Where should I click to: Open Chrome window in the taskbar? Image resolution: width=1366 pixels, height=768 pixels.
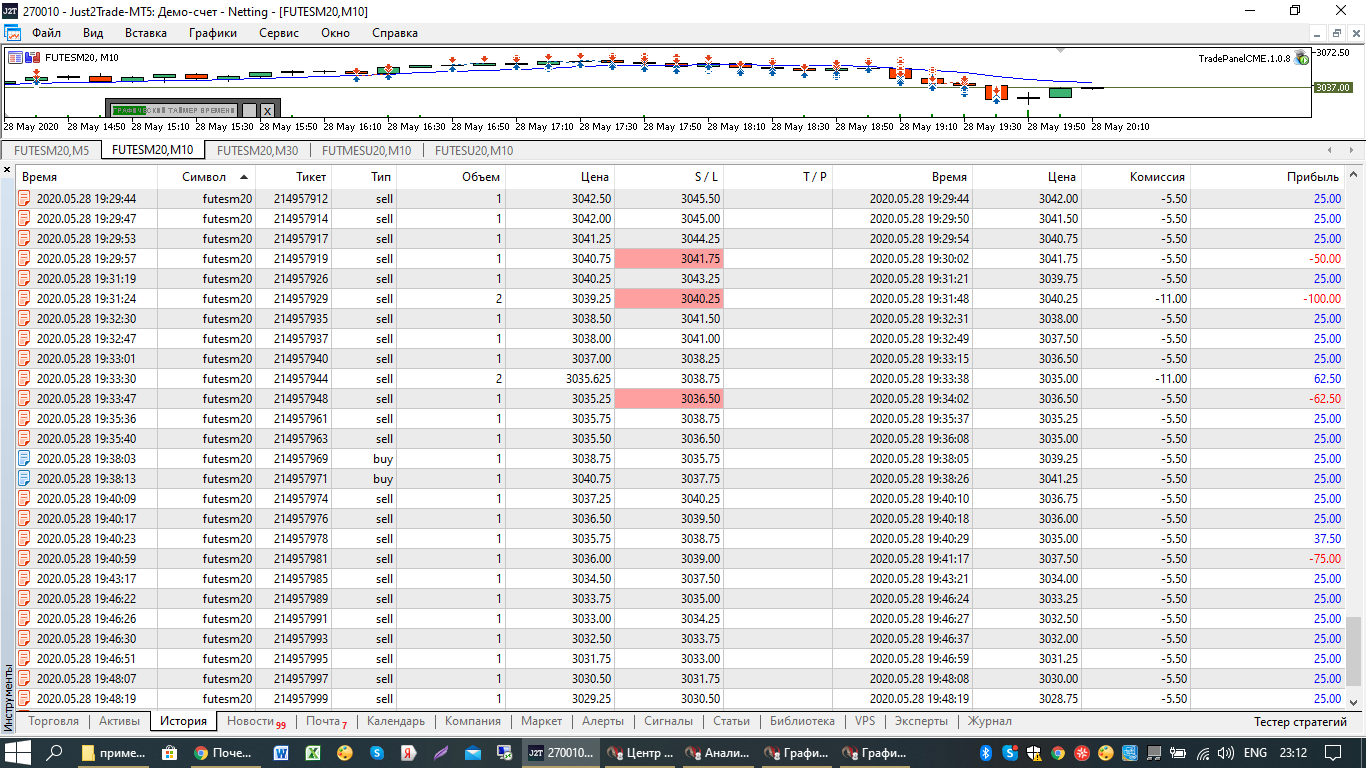[x=223, y=752]
